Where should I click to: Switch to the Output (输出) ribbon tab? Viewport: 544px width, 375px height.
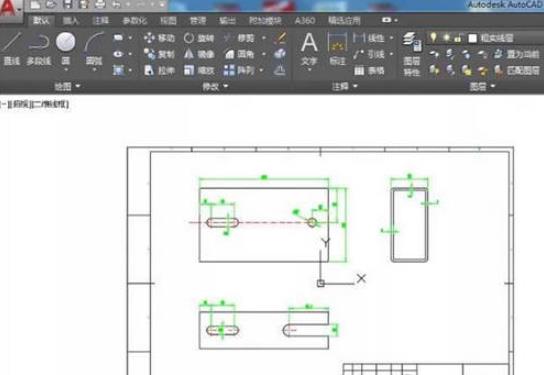[x=228, y=20]
